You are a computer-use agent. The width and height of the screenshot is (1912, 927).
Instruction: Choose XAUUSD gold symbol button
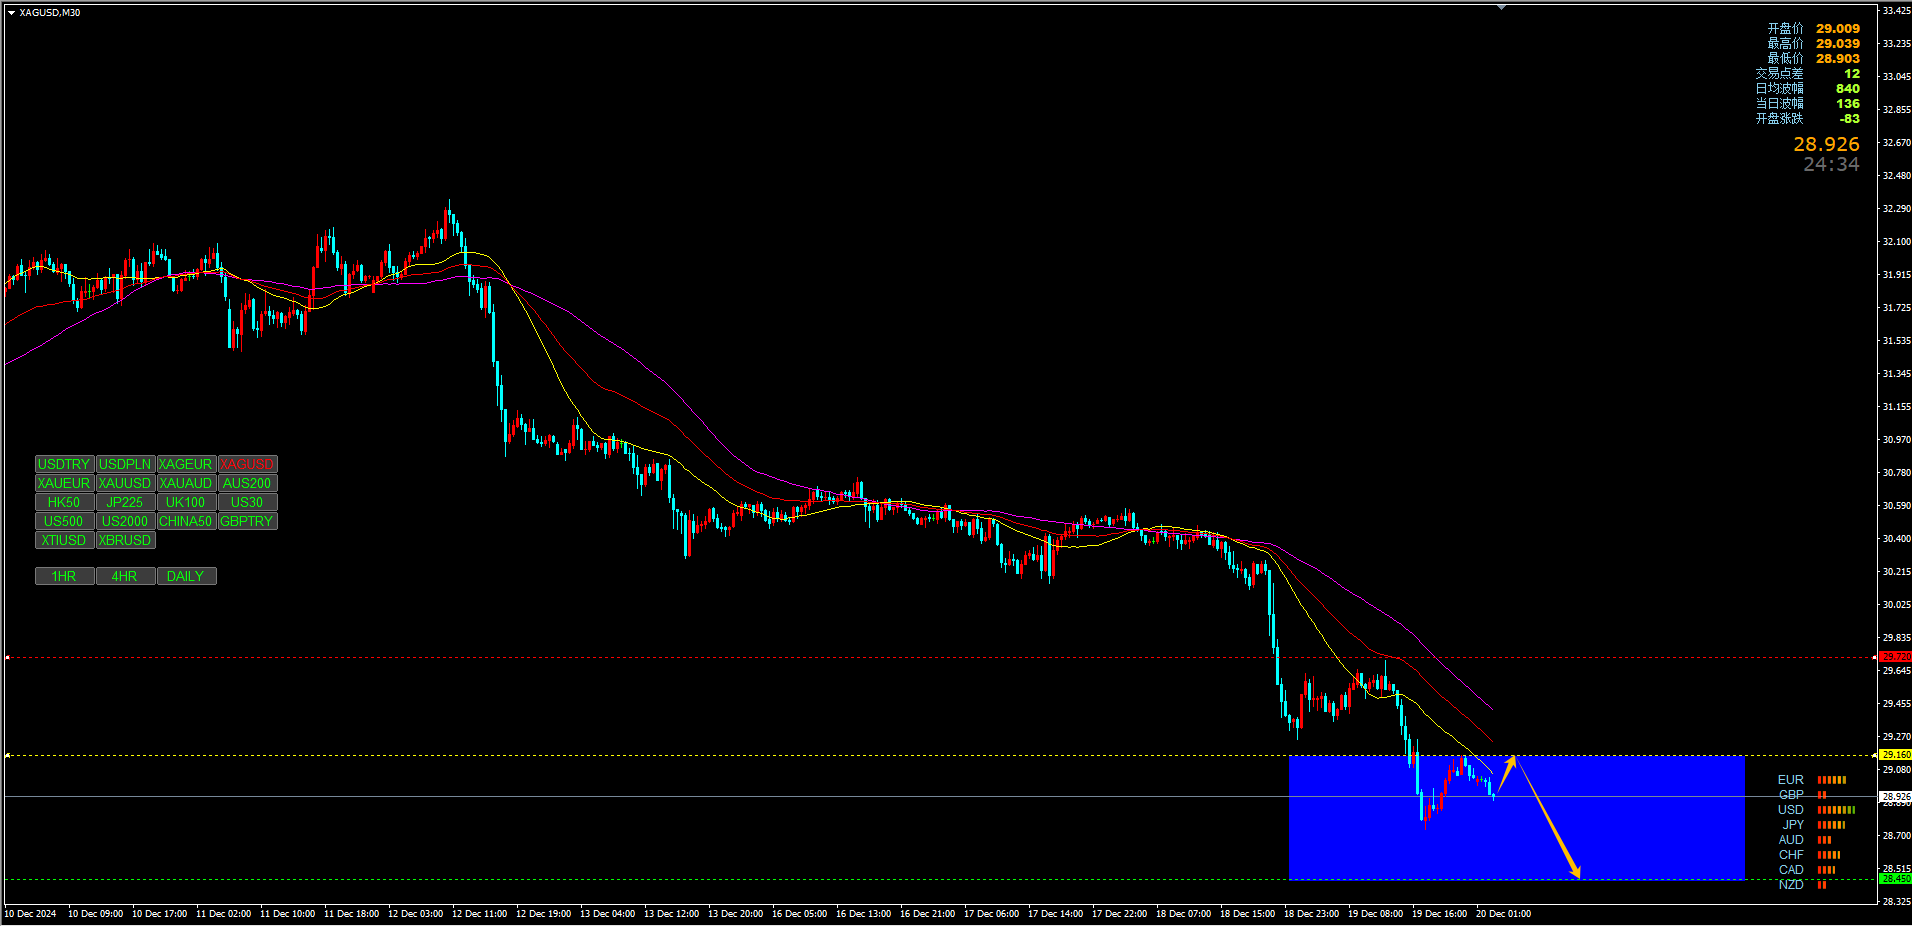[125, 483]
